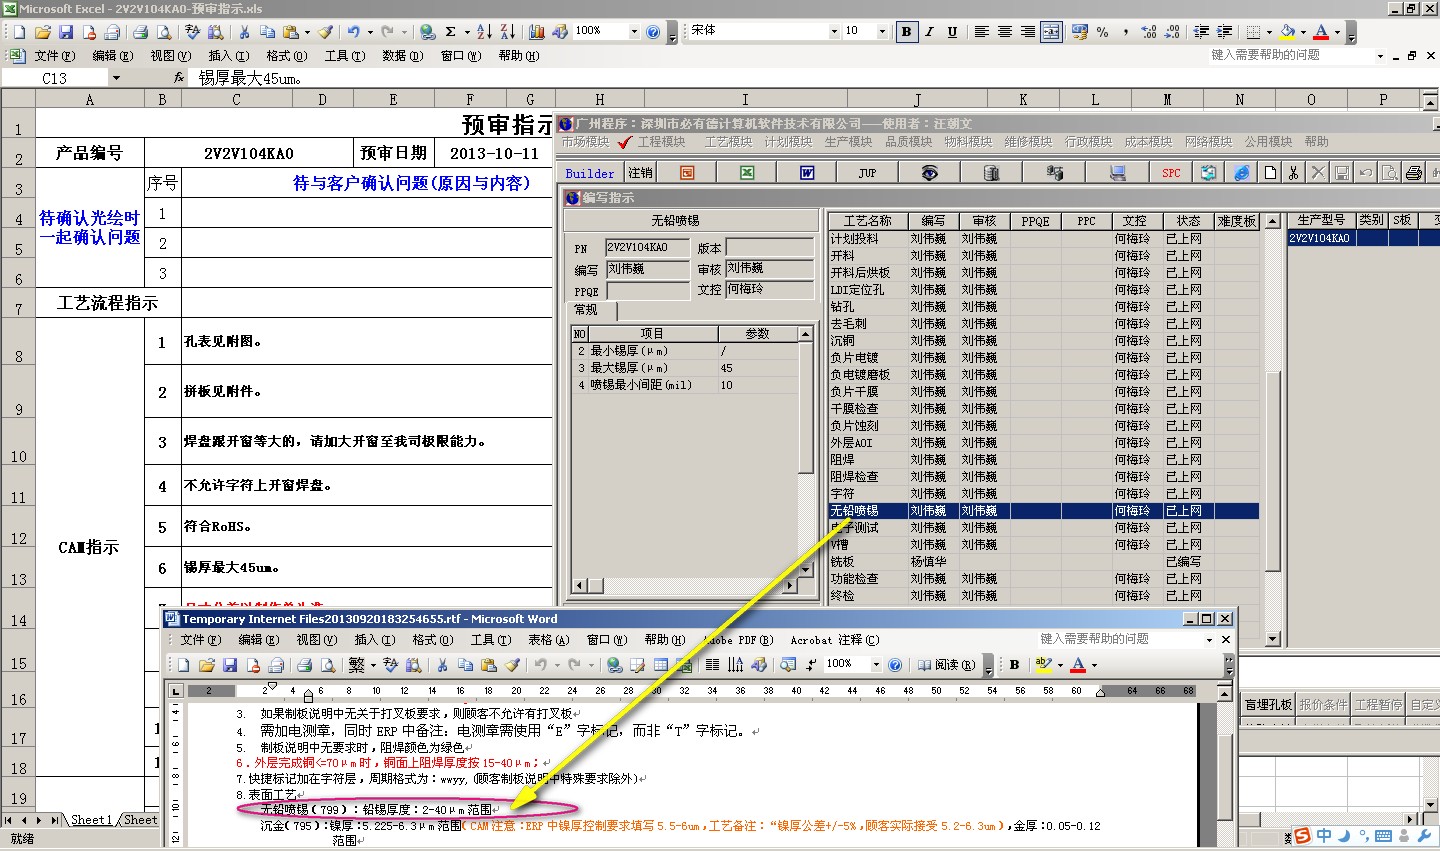Click the Excel Print icon
This screenshot has width=1440, height=851.
point(140,32)
